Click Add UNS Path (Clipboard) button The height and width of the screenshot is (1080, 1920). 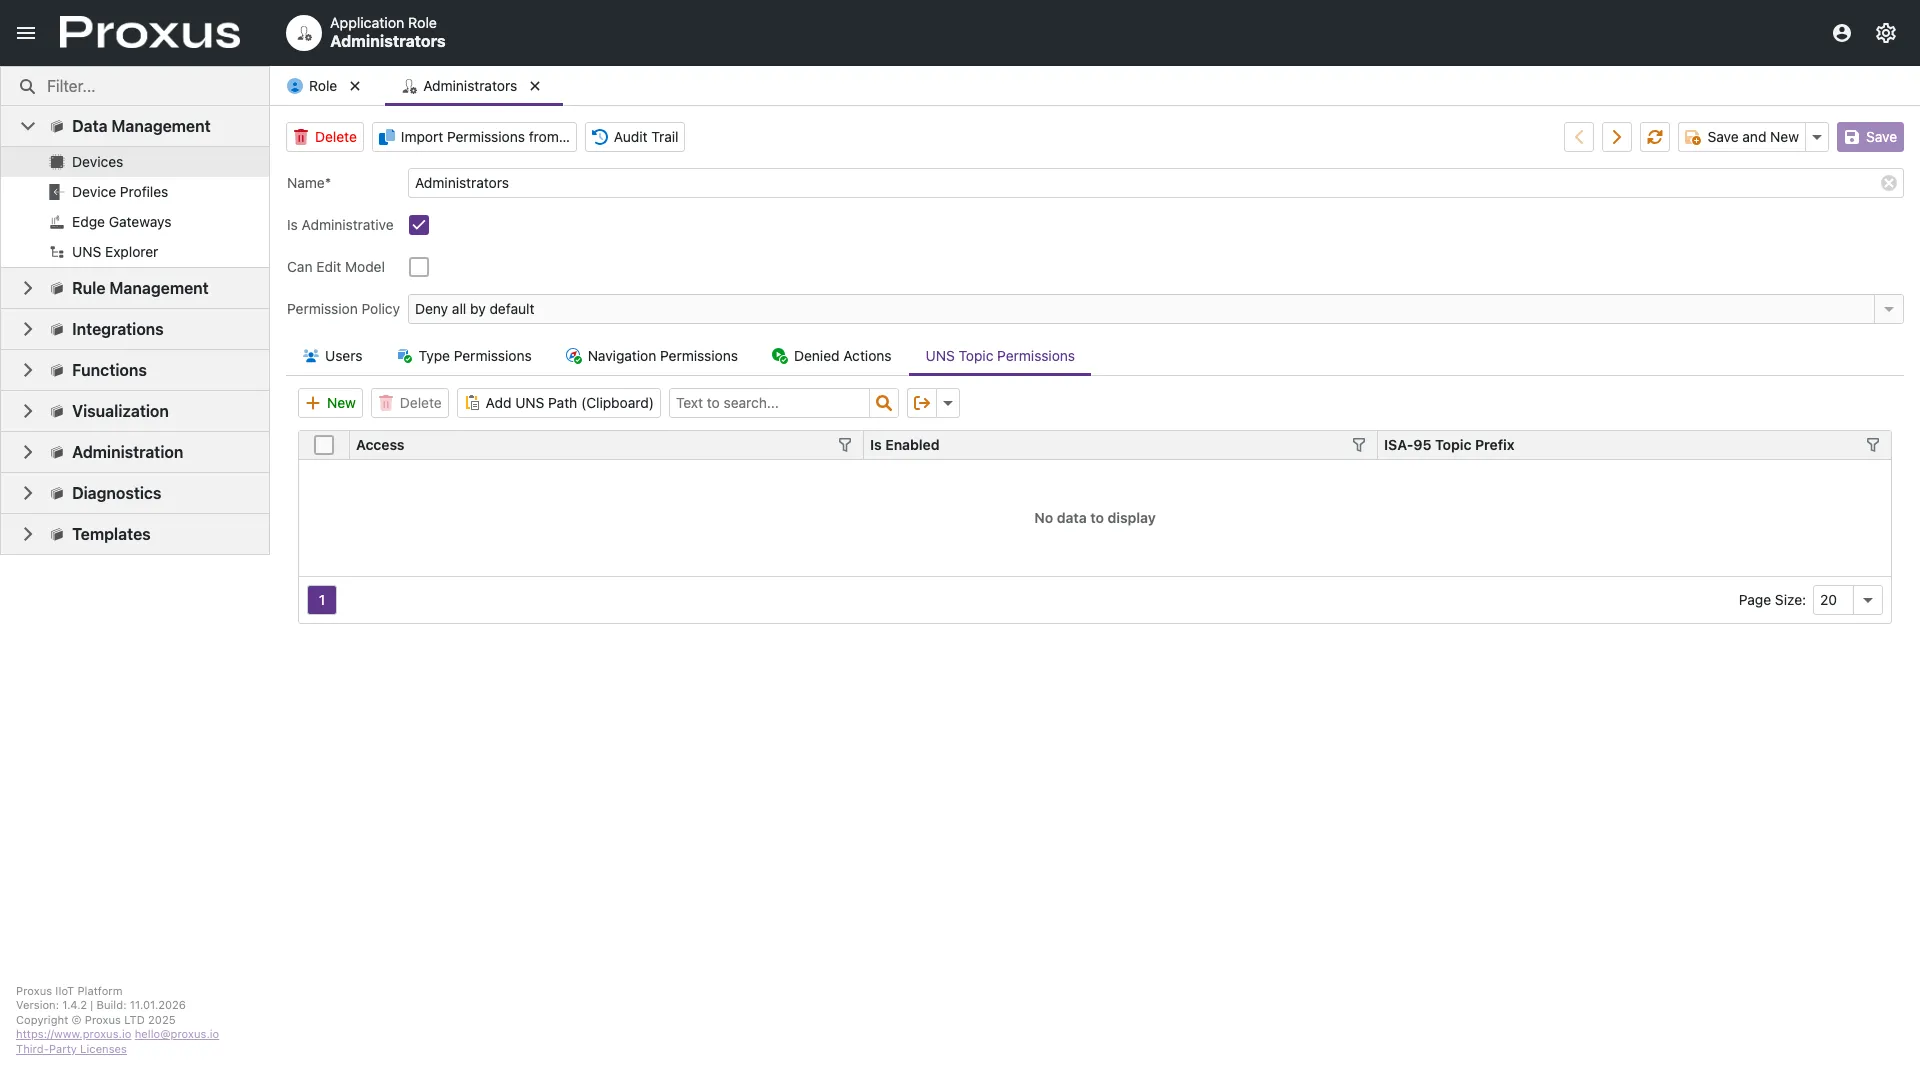tap(558, 403)
